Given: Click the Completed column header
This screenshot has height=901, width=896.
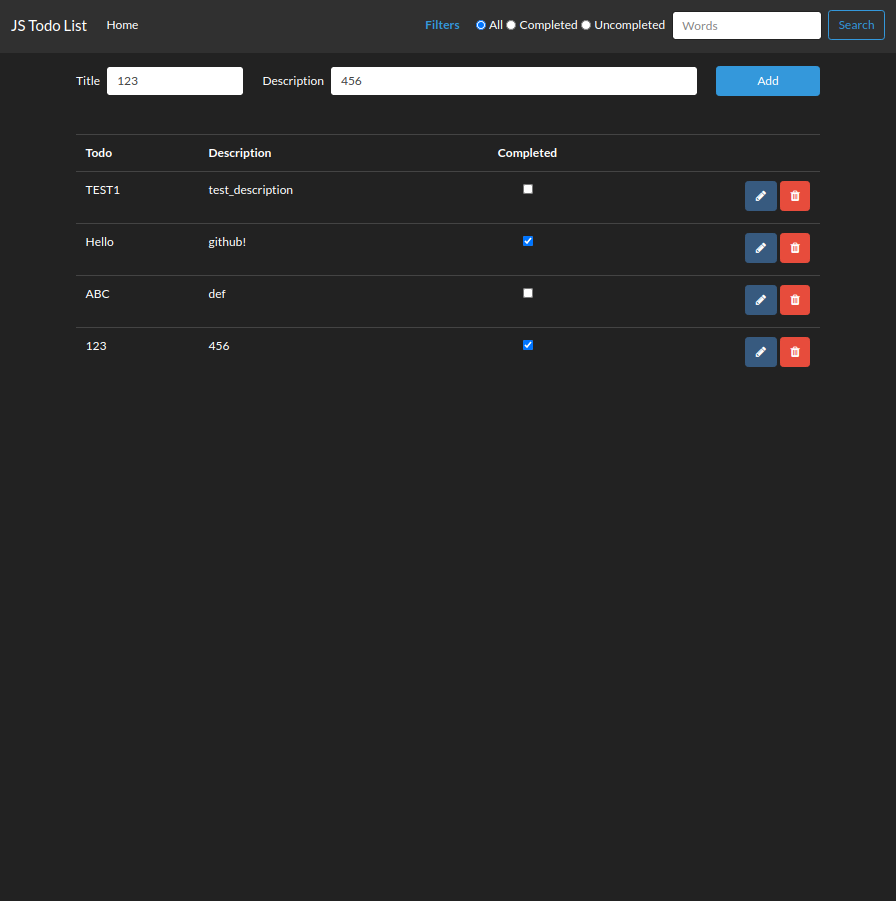Looking at the screenshot, I should (527, 153).
